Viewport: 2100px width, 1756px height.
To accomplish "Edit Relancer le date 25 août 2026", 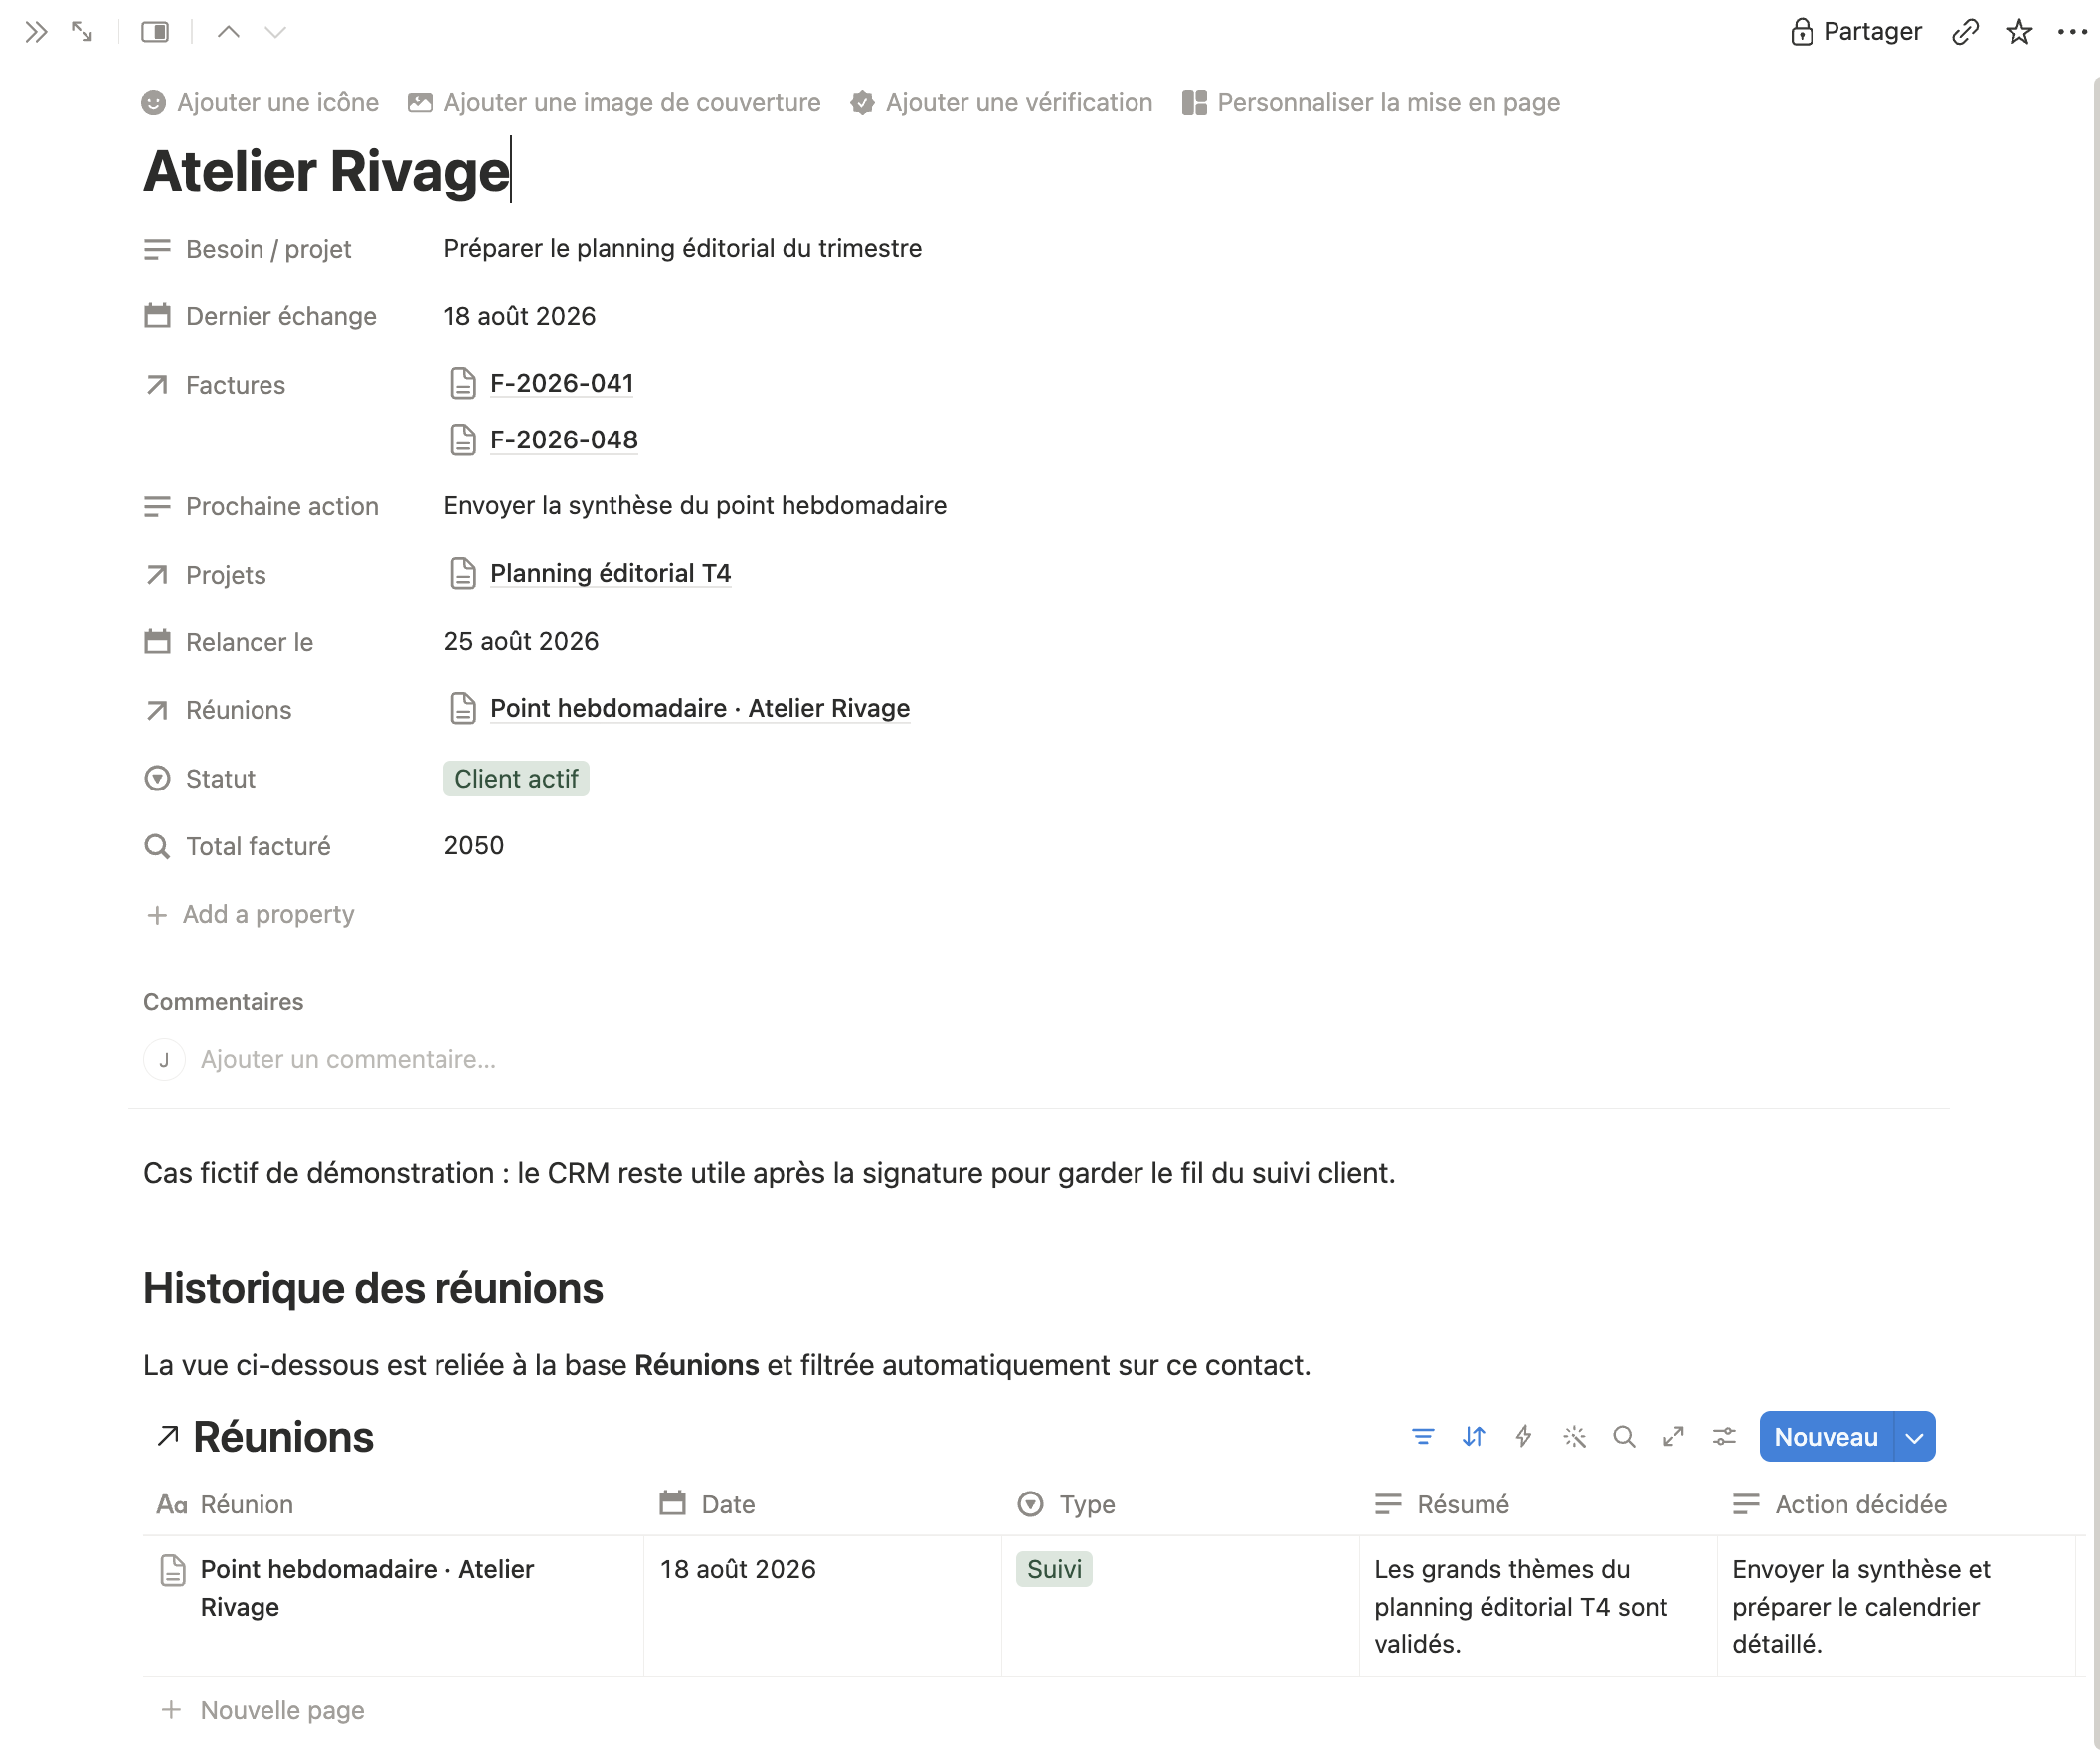I will tap(521, 641).
